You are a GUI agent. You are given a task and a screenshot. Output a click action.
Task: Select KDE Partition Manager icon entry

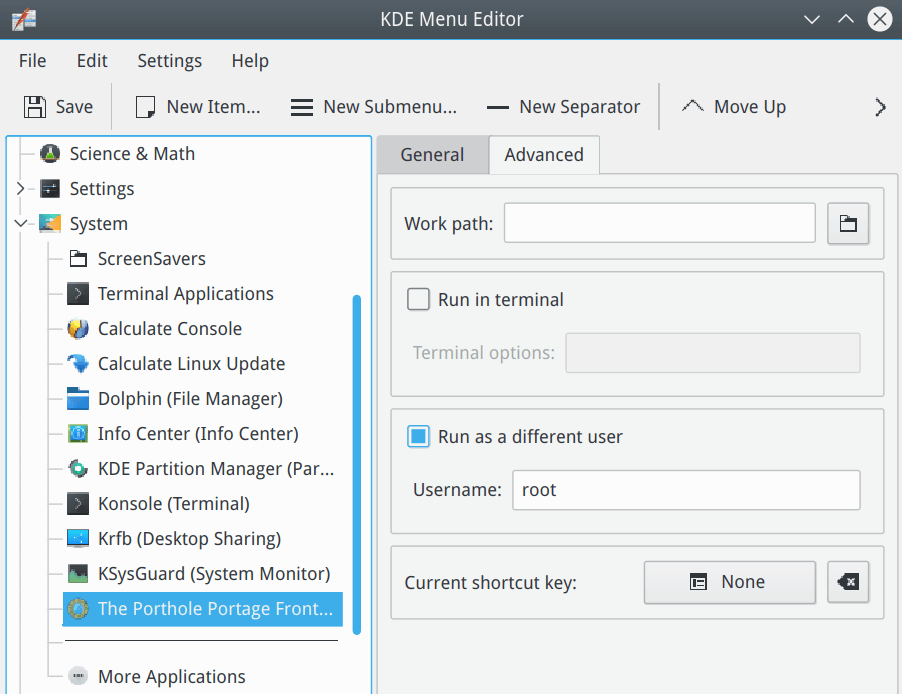(78, 468)
